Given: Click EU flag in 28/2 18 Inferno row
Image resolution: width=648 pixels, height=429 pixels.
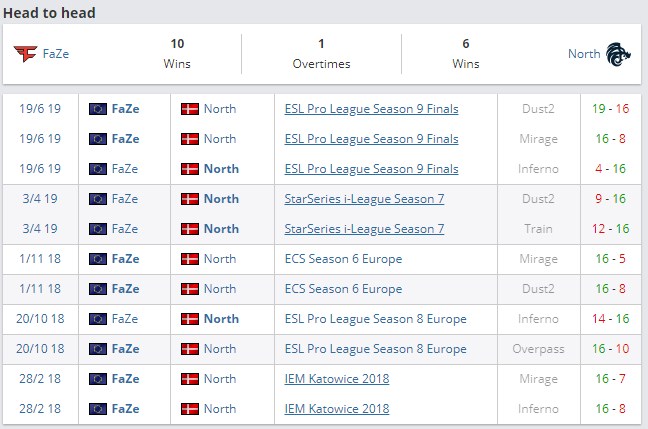Looking at the screenshot, I should coord(98,408).
